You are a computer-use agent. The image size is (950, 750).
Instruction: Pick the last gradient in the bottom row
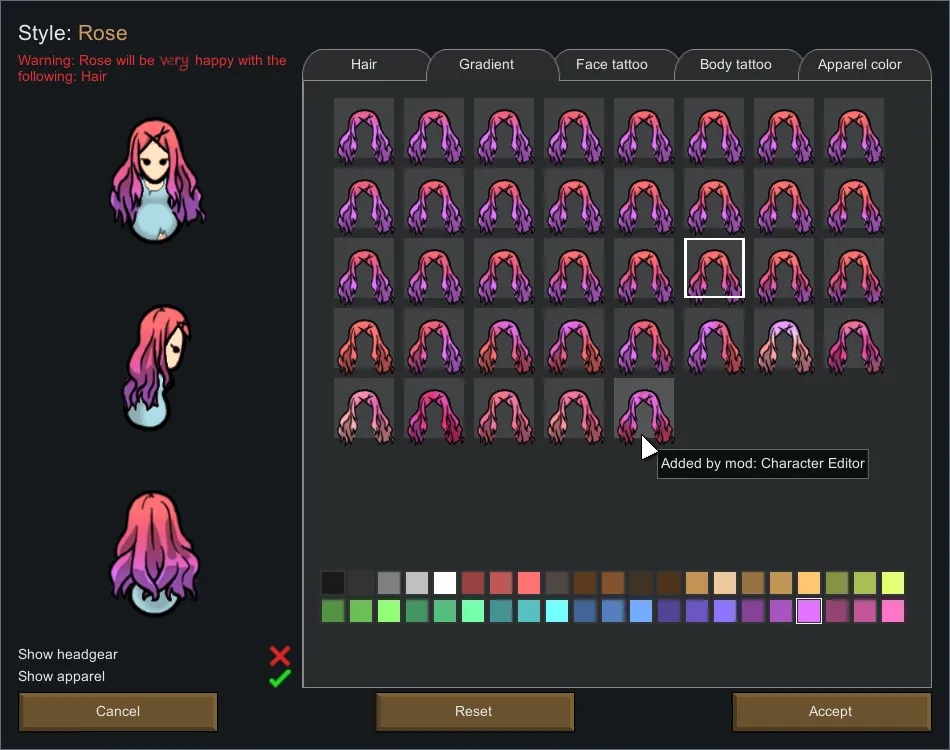tap(644, 408)
